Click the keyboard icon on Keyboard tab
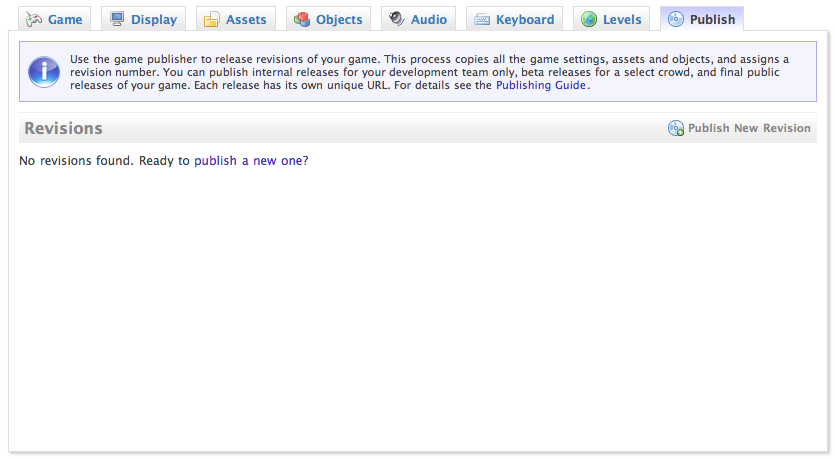 click(x=482, y=19)
